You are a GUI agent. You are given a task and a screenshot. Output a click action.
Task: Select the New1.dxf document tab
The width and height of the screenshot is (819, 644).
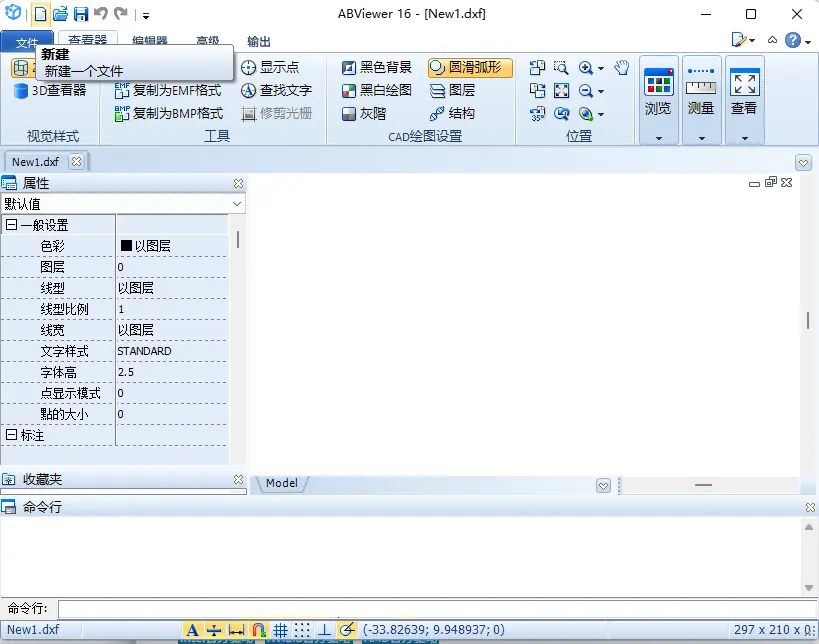click(36, 162)
